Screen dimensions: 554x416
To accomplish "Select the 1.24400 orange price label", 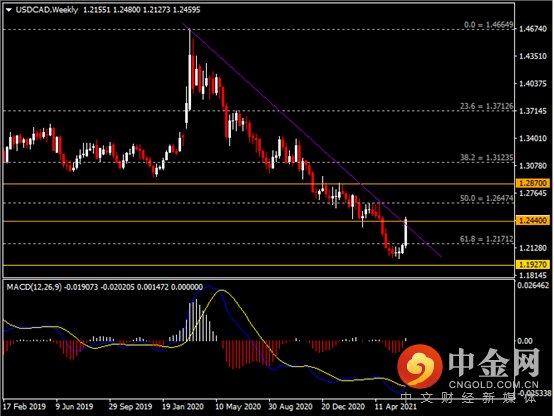I will pyautogui.click(x=533, y=221).
